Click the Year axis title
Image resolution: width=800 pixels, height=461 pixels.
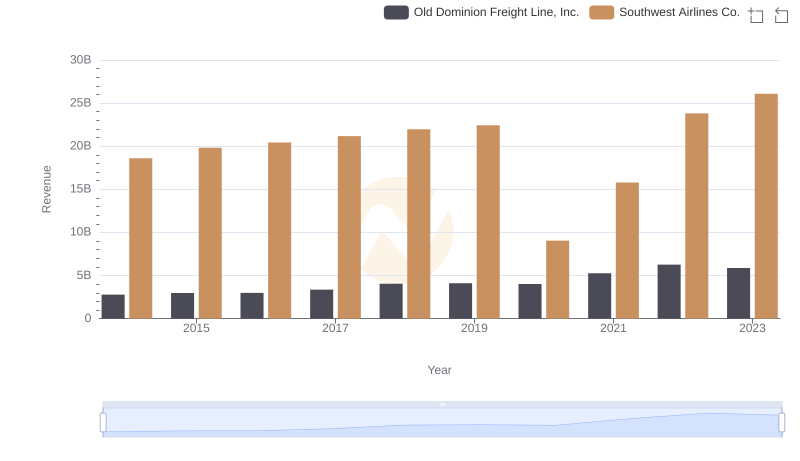click(439, 370)
